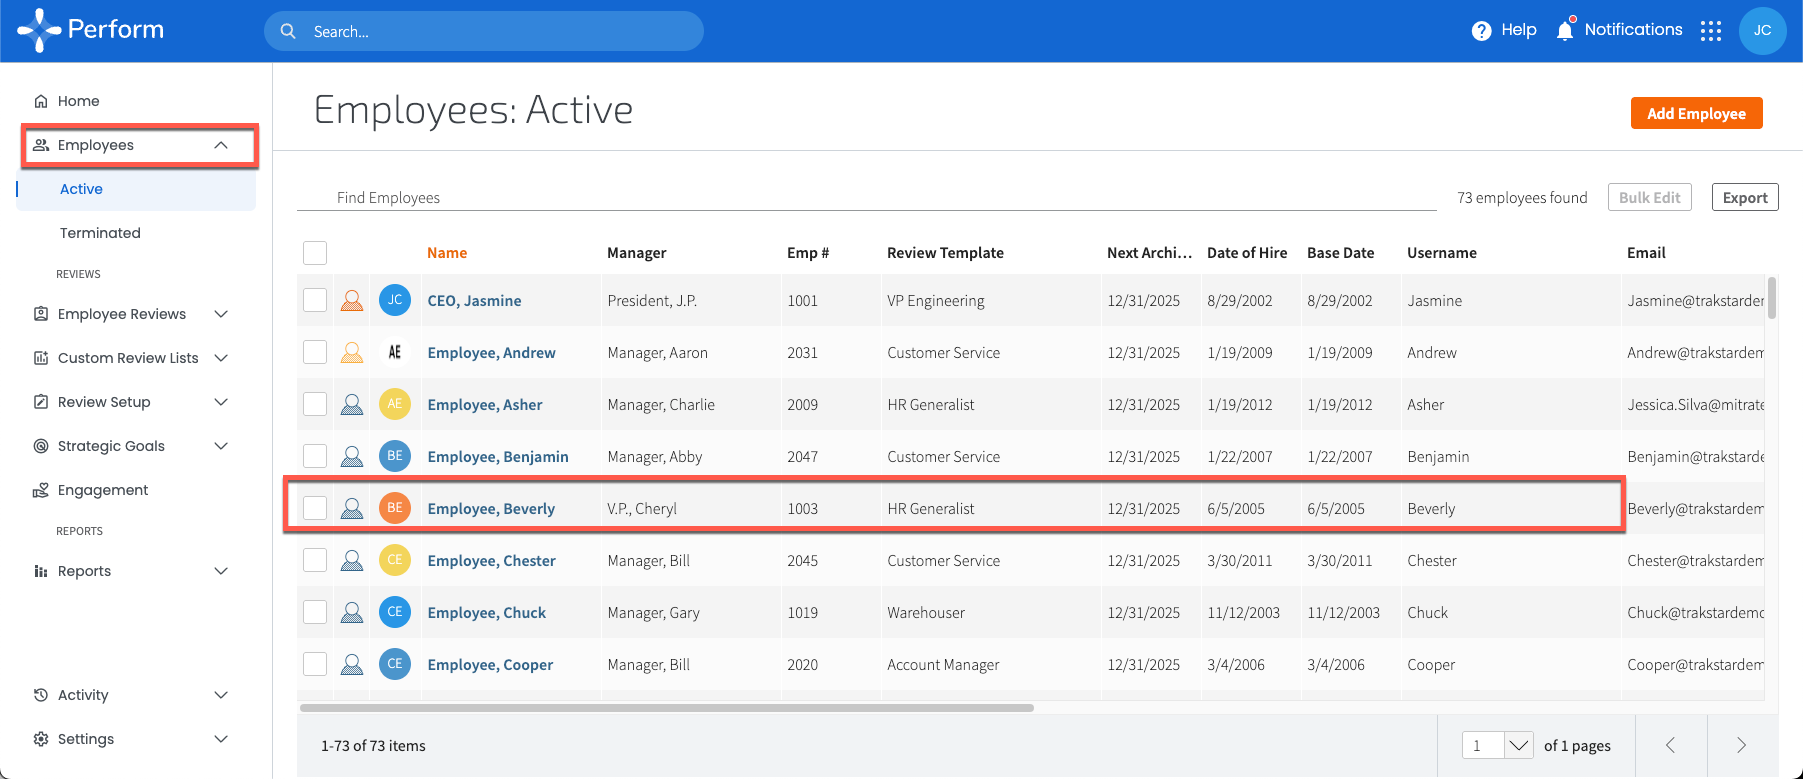Click the Home icon in sidebar

[41, 101]
